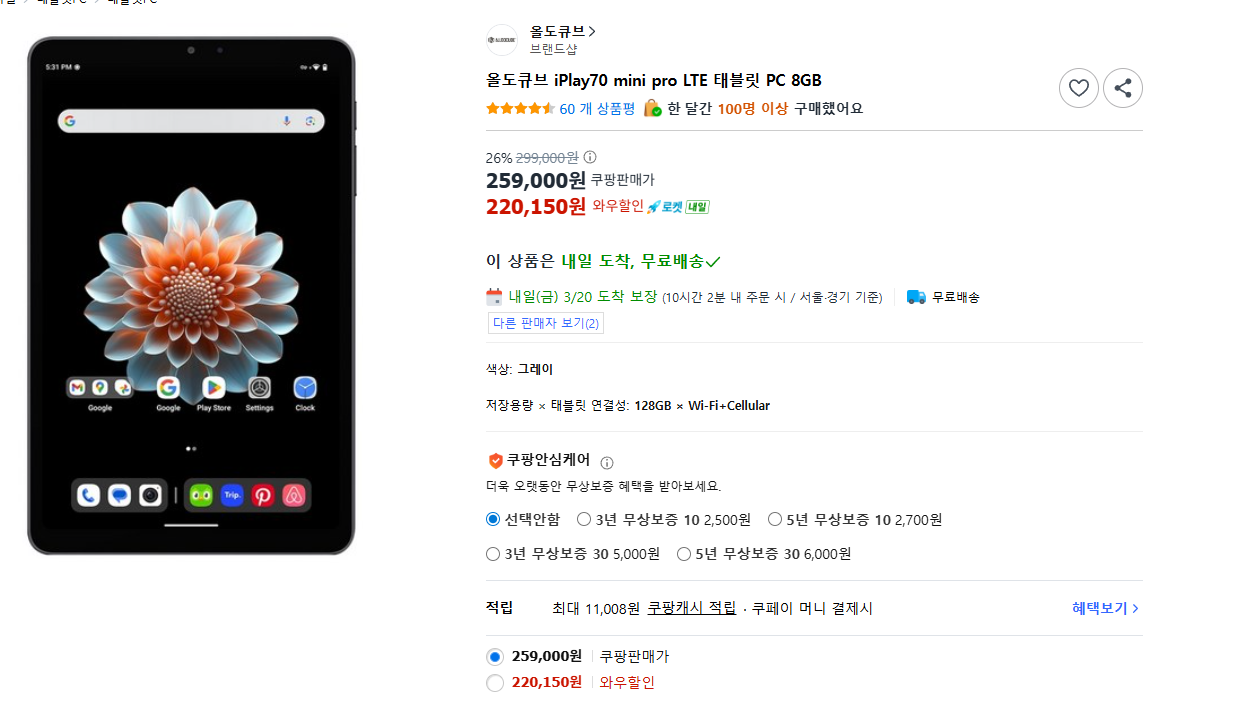Image resolution: width=1233 pixels, height=701 pixels.
Task: Expand 다른 판매자 보기(2) sellers list
Action: click(545, 323)
